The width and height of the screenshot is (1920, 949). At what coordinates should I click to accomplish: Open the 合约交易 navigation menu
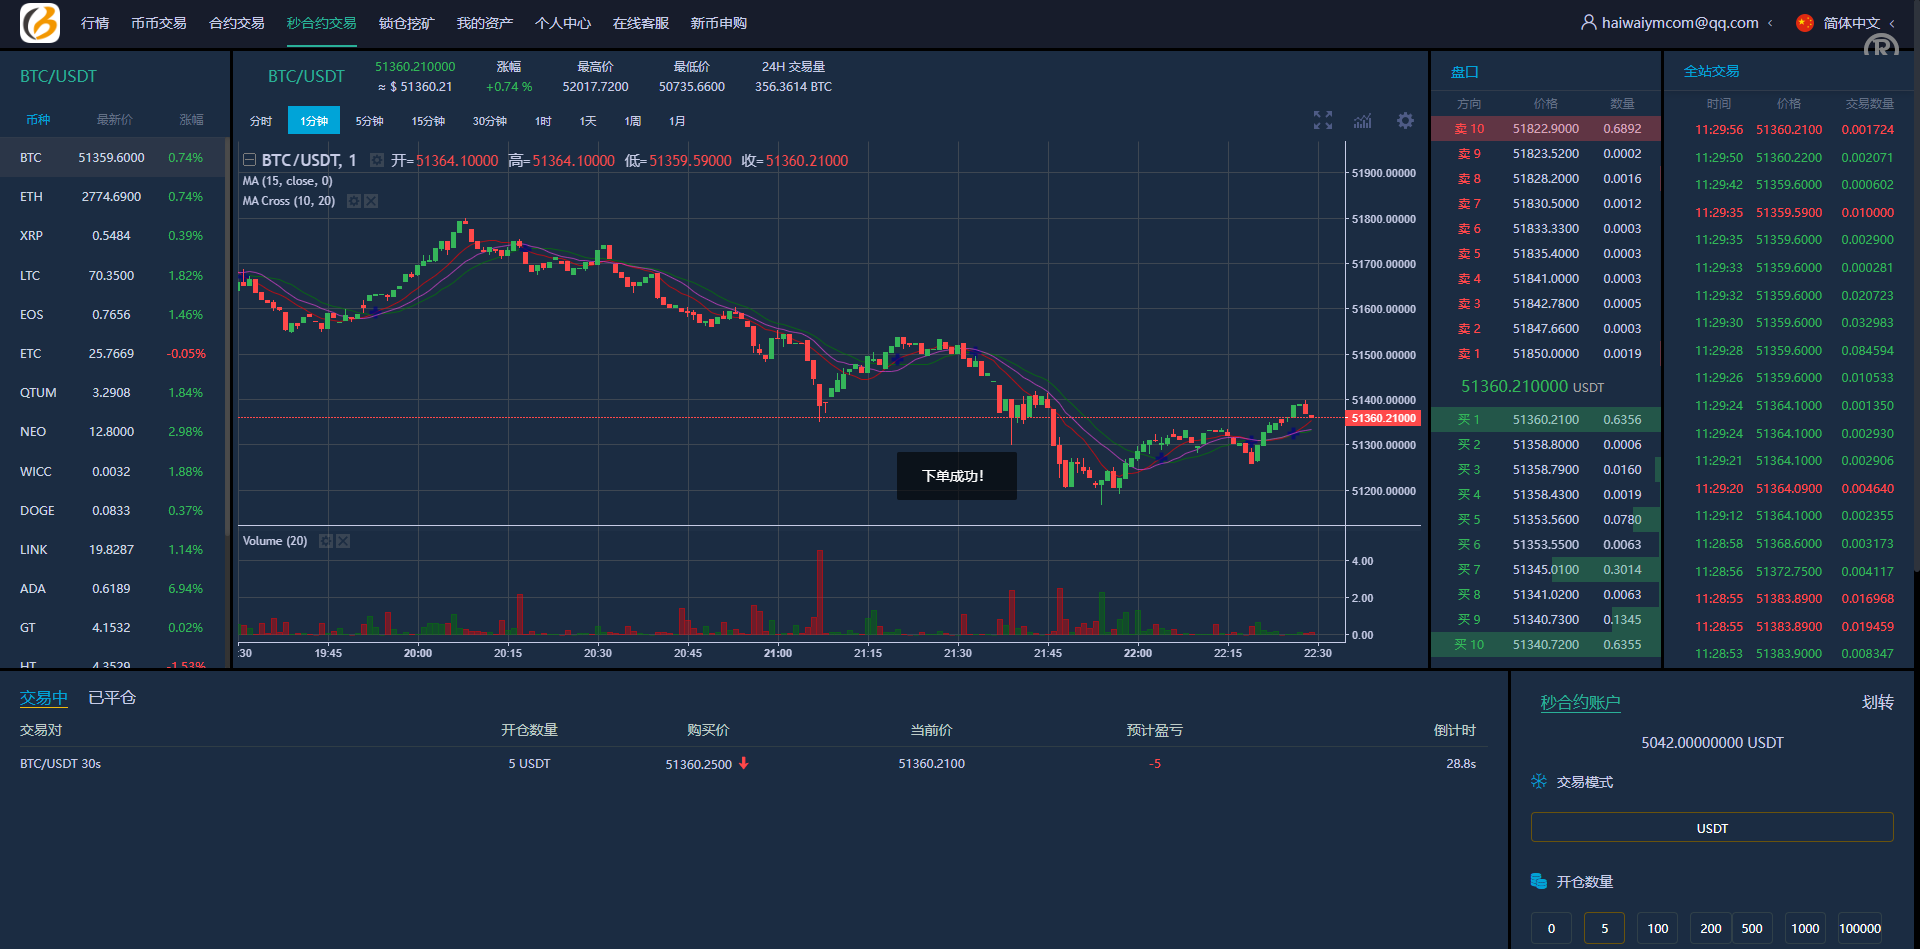click(x=236, y=23)
